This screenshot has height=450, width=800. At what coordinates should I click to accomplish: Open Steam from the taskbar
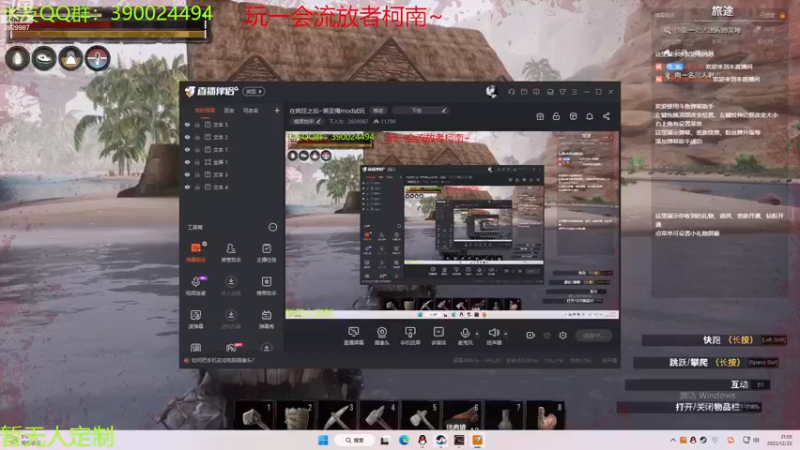click(441, 440)
